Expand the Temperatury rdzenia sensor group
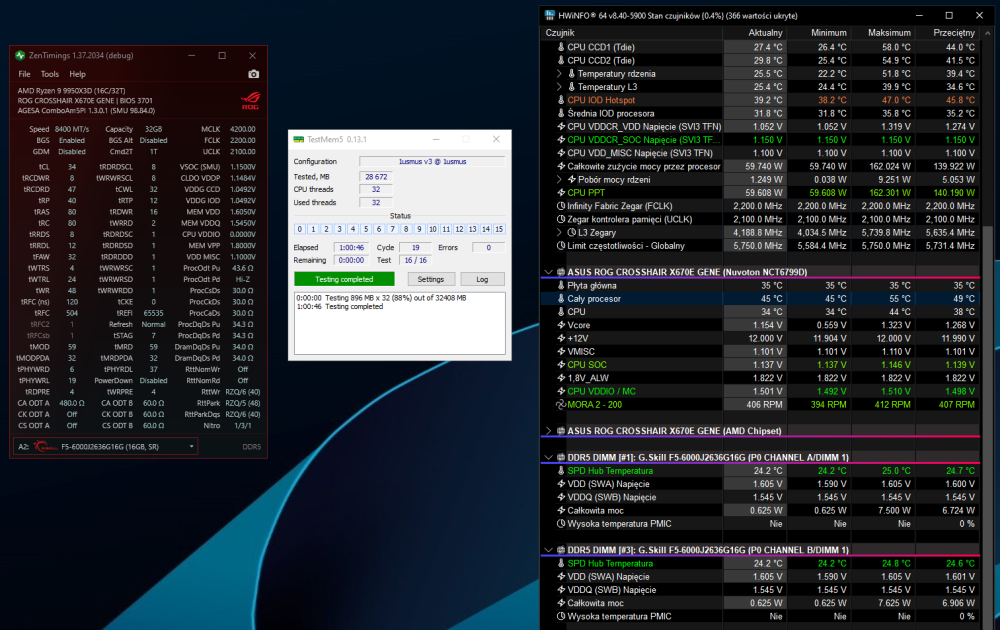Screen dimensions: 1000x630 pos(559,73)
